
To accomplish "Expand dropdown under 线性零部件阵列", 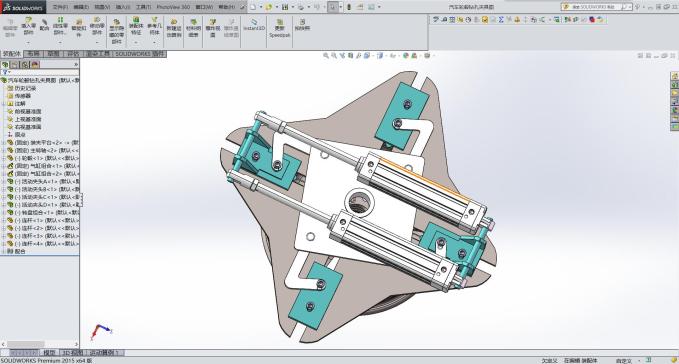I will point(60,42).
